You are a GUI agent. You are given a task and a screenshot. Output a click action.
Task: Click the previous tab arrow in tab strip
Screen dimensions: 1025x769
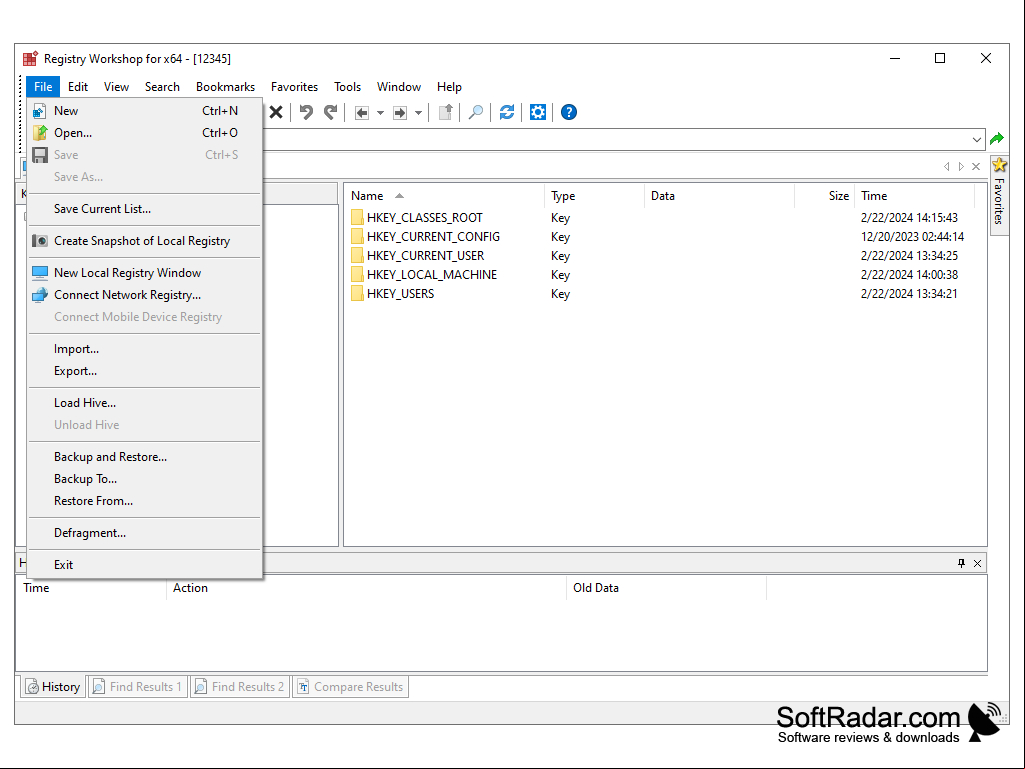(x=947, y=167)
